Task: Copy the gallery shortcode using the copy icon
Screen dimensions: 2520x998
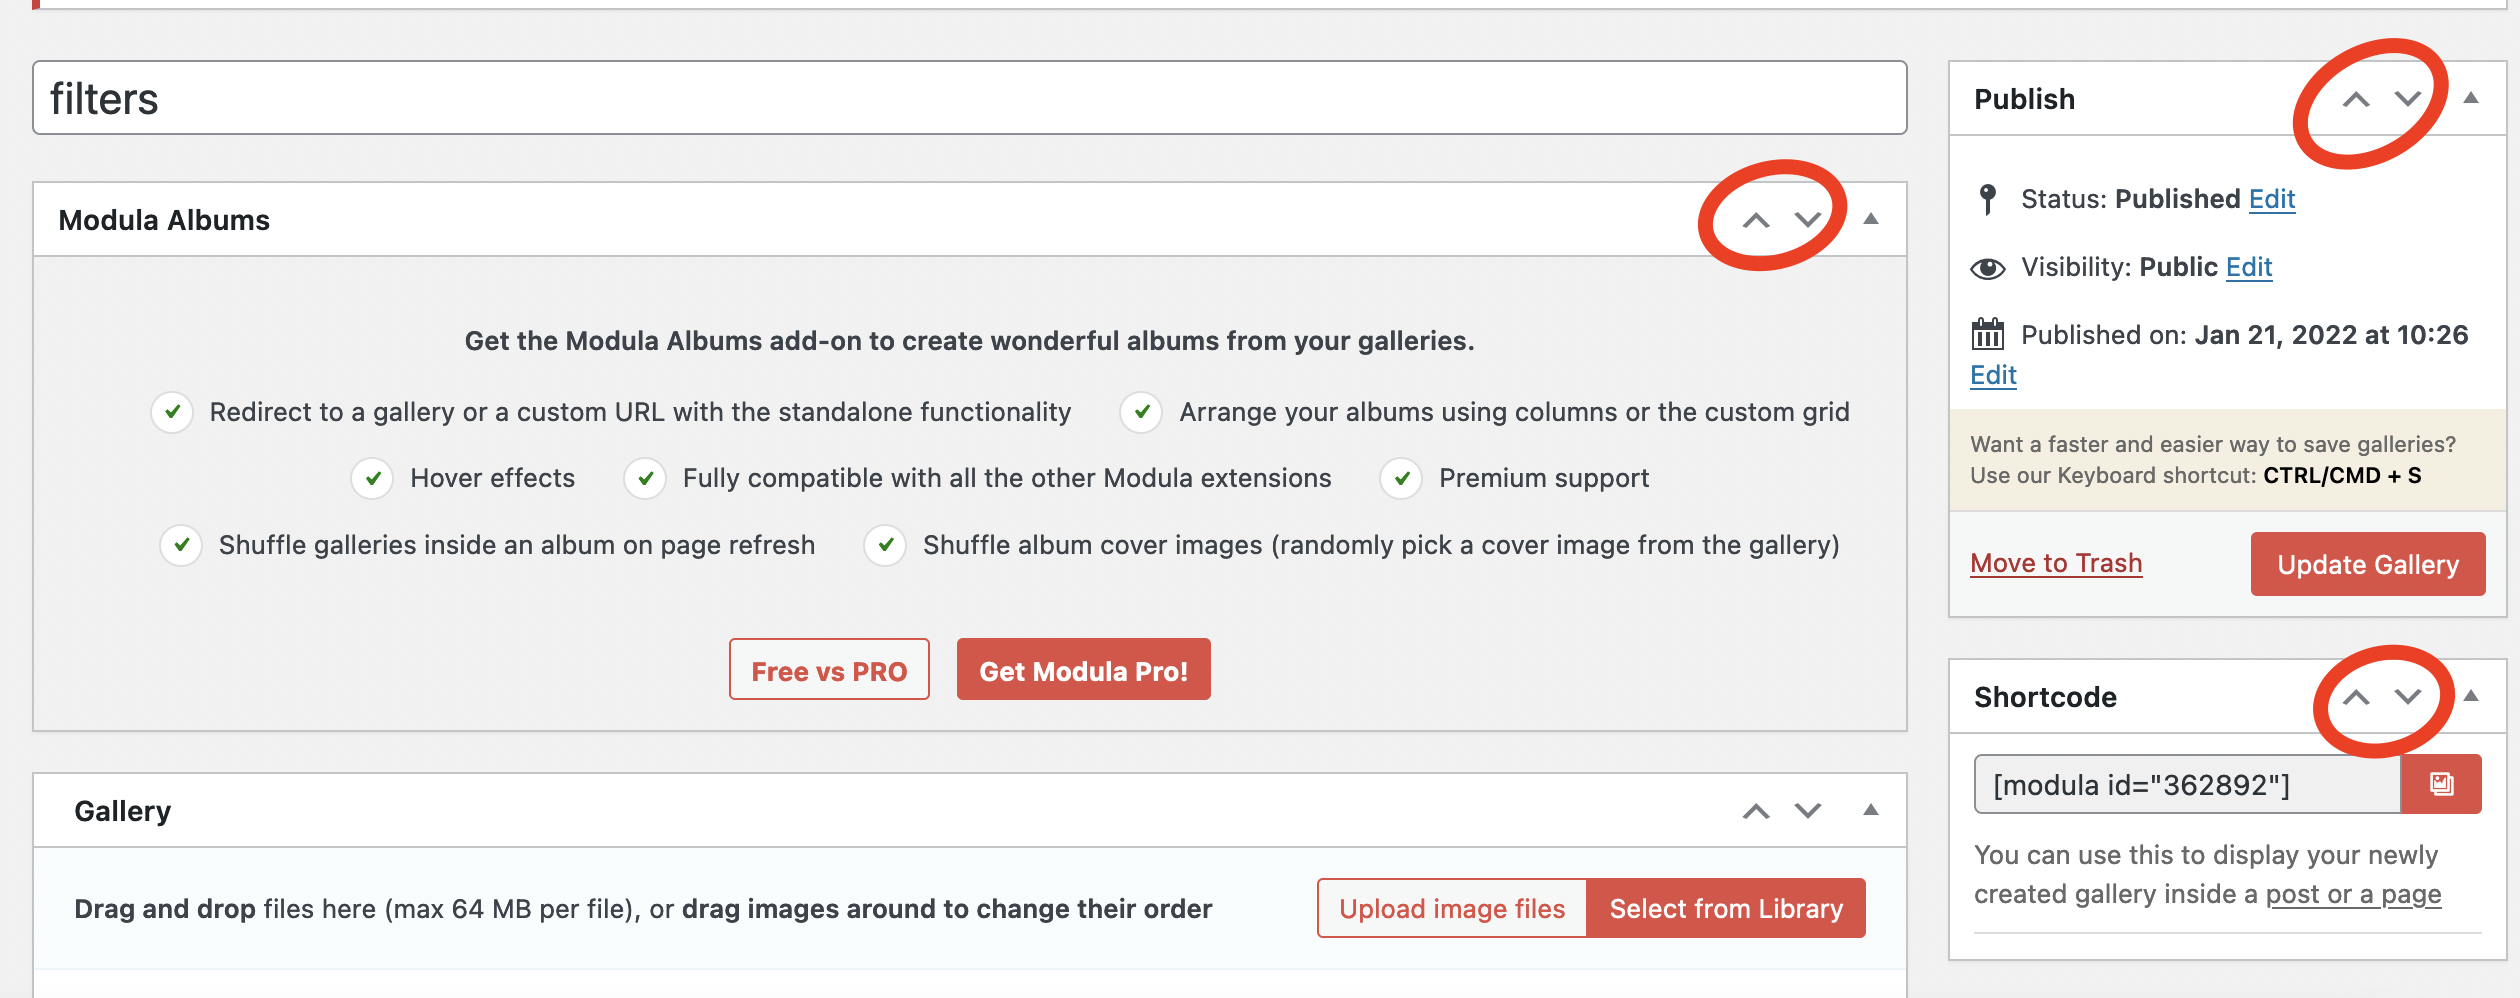Action: [2442, 784]
